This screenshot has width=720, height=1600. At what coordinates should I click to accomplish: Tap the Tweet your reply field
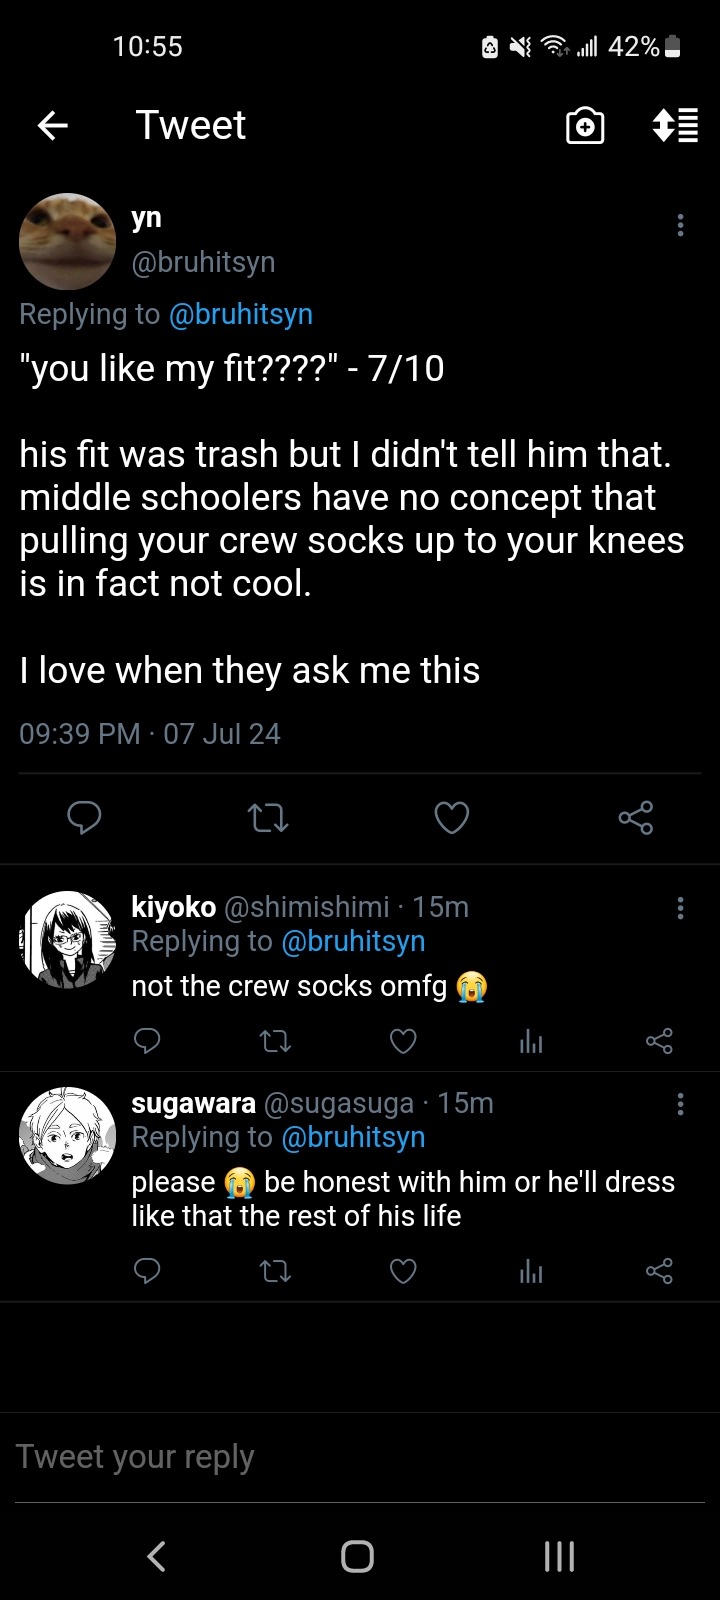tap(360, 1457)
